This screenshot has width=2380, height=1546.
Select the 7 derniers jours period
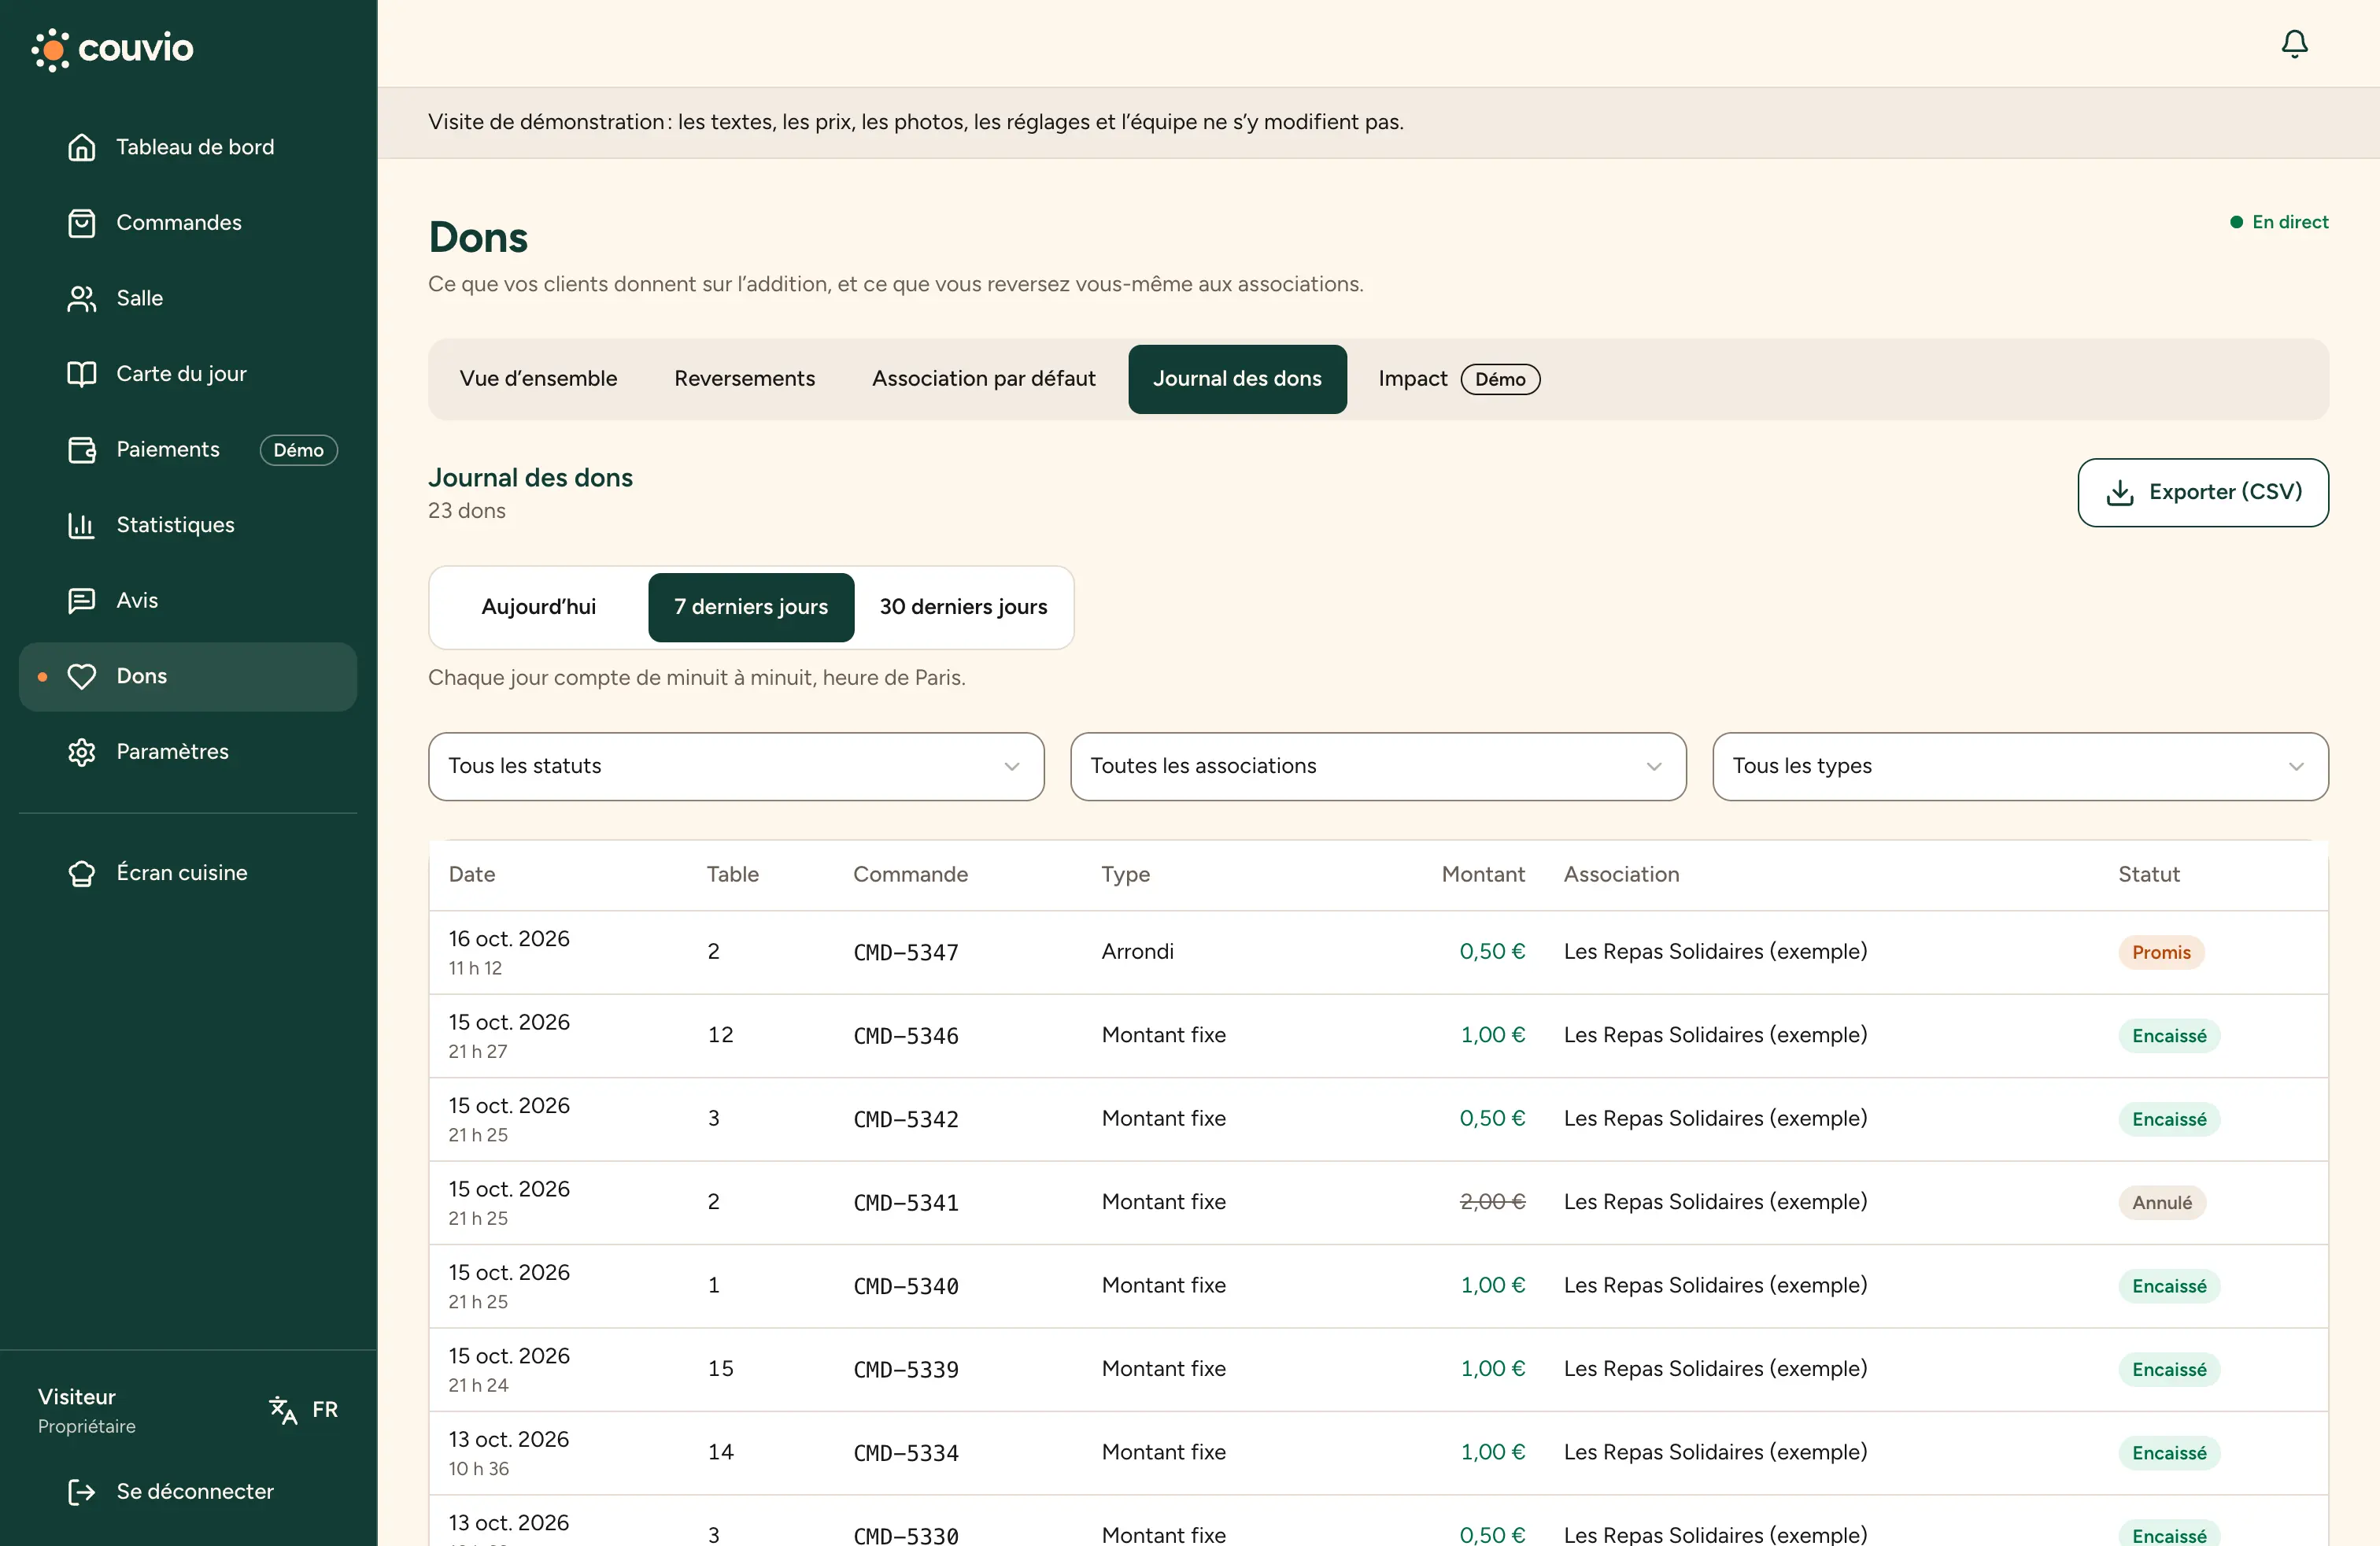(x=751, y=607)
